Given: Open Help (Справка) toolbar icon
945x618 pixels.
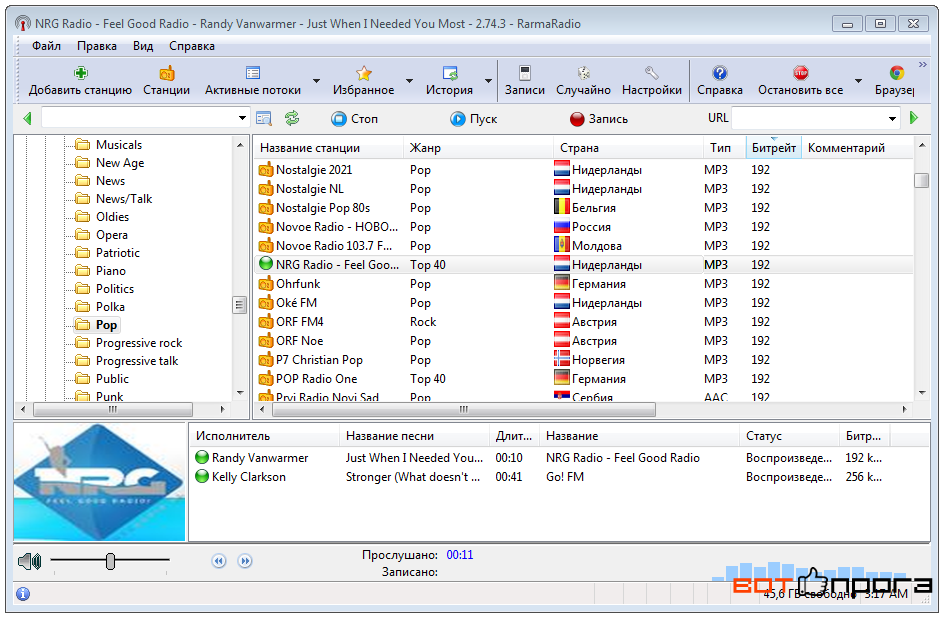Looking at the screenshot, I should click(x=720, y=81).
